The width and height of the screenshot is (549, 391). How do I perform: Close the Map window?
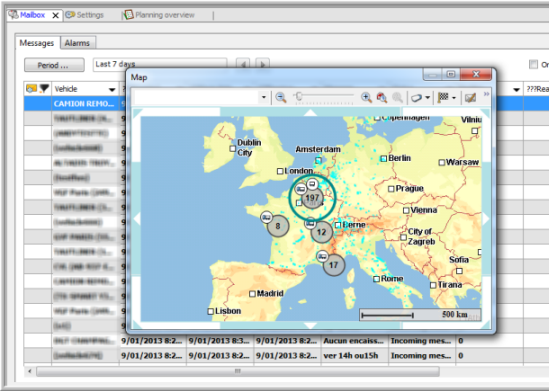pyautogui.click(x=476, y=74)
